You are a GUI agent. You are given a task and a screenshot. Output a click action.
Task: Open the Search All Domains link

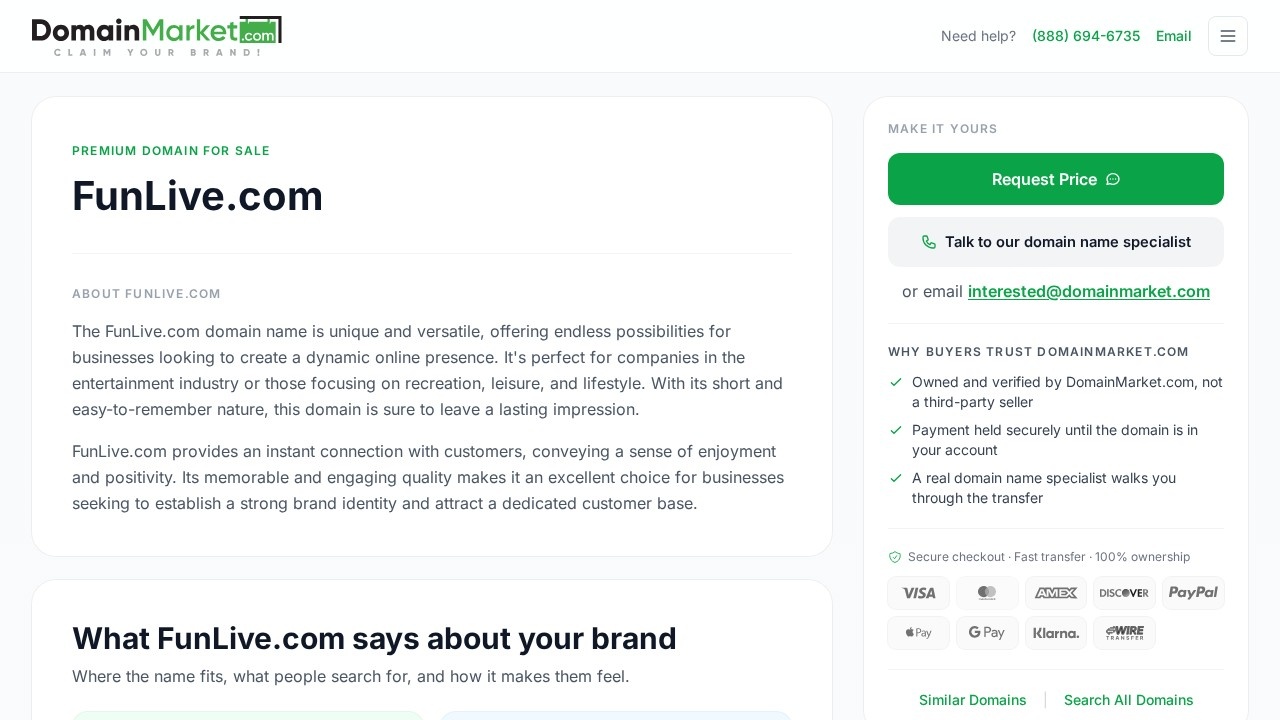pos(1129,700)
